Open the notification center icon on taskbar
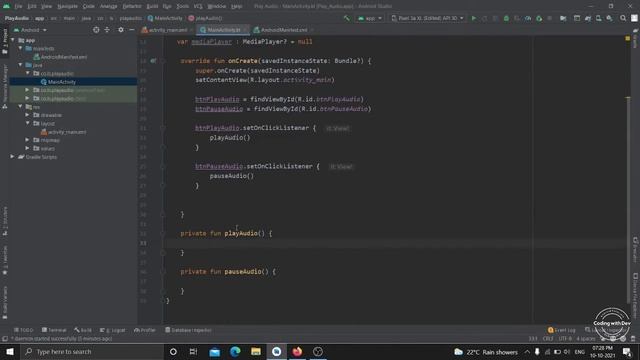The height and width of the screenshot is (360, 640). point(627,352)
